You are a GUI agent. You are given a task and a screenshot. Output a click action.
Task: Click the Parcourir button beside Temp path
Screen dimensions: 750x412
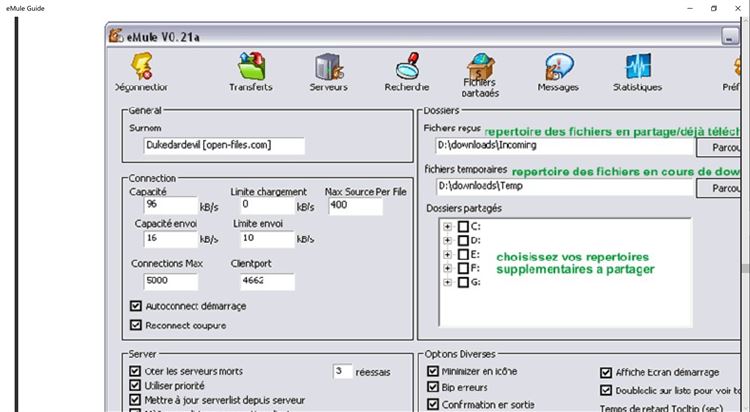tap(719, 188)
